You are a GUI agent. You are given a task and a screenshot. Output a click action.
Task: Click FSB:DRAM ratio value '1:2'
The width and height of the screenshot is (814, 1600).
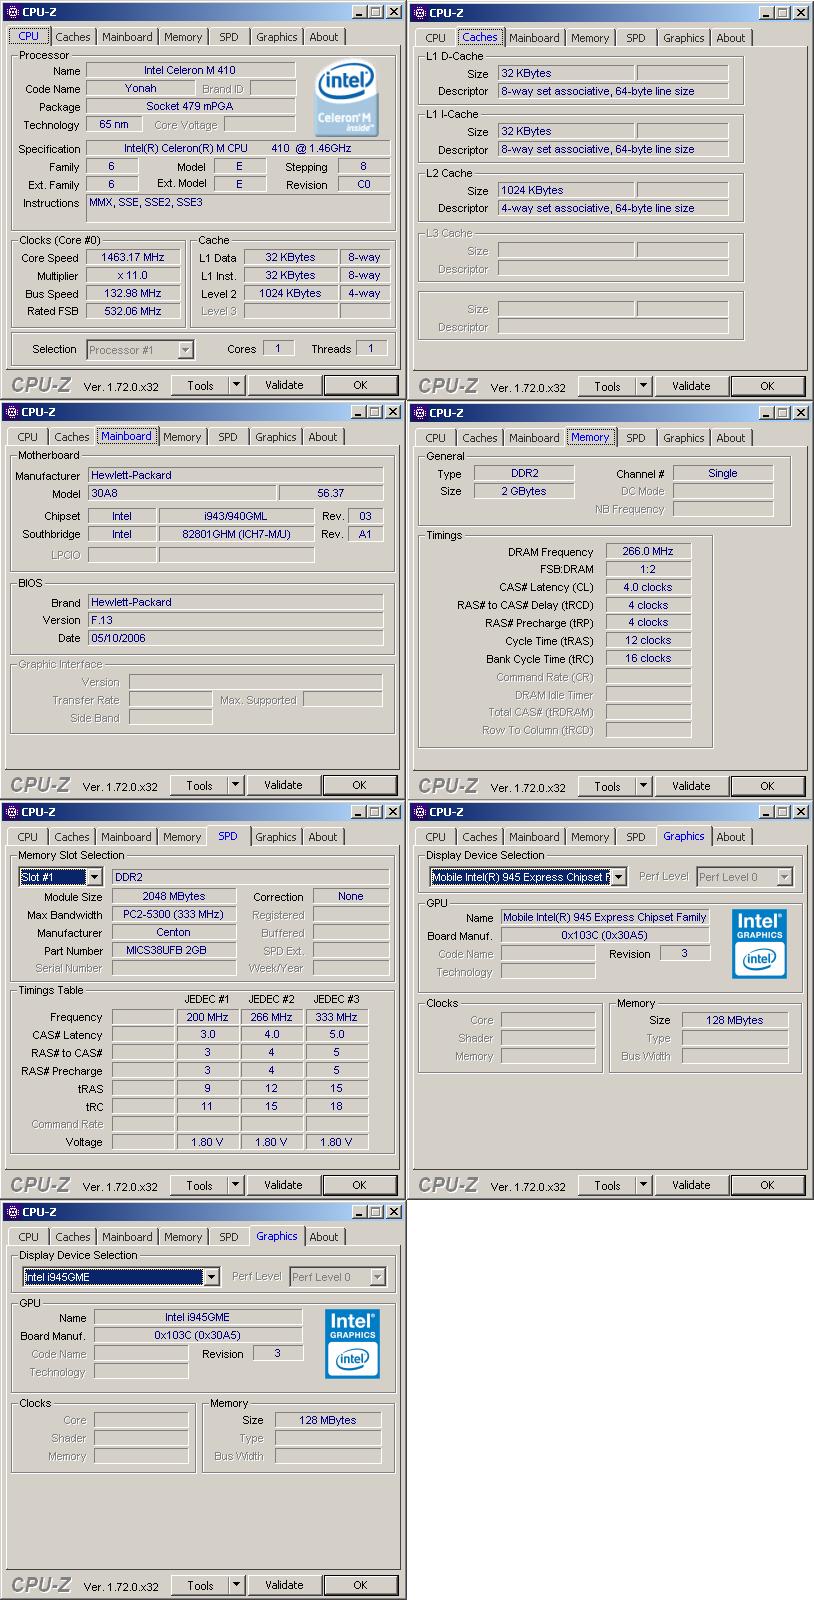[648, 569]
